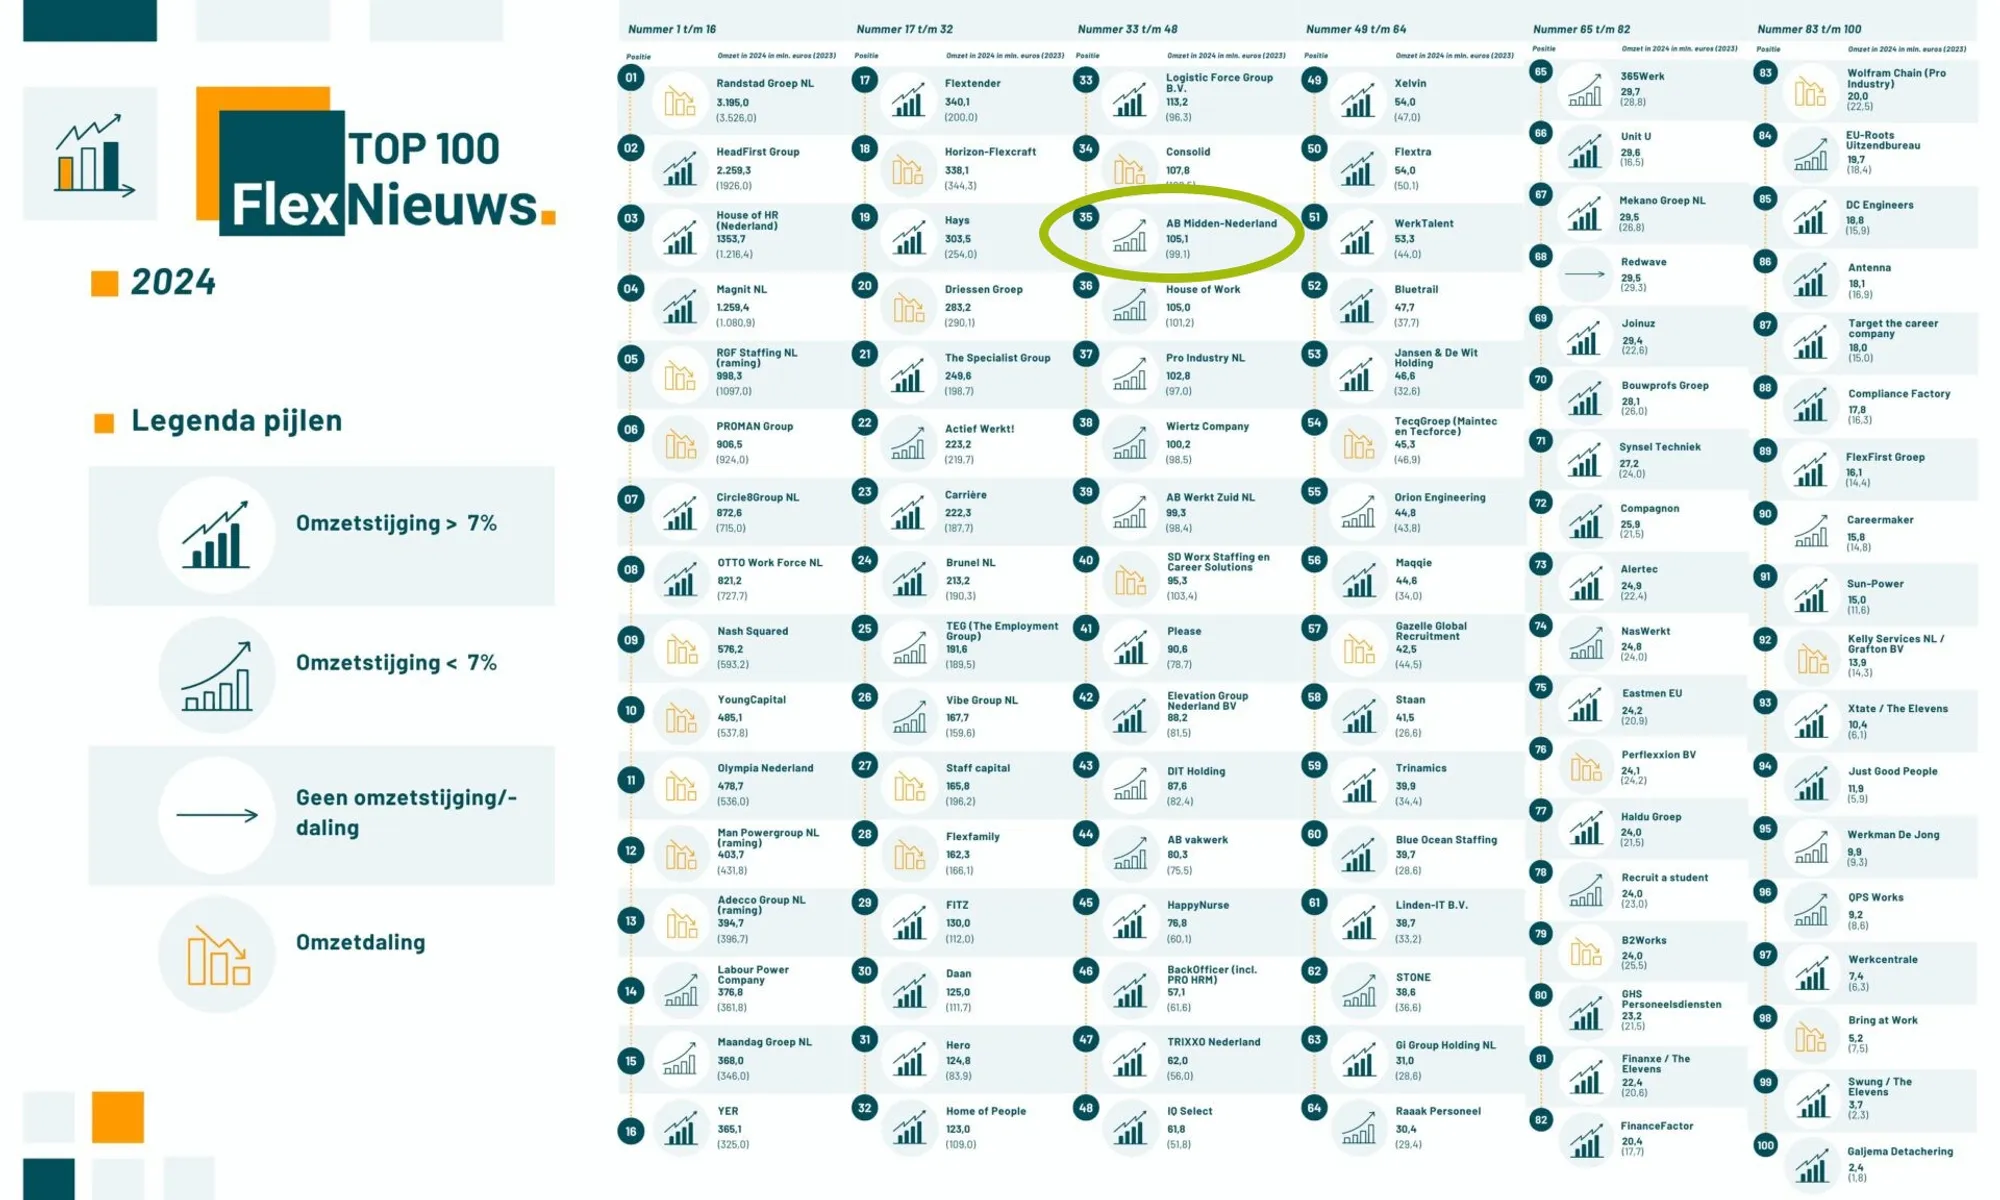Screen dimensions: 2000x1200
Task: Click the company name Nash Squared
Action: [752, 631]
